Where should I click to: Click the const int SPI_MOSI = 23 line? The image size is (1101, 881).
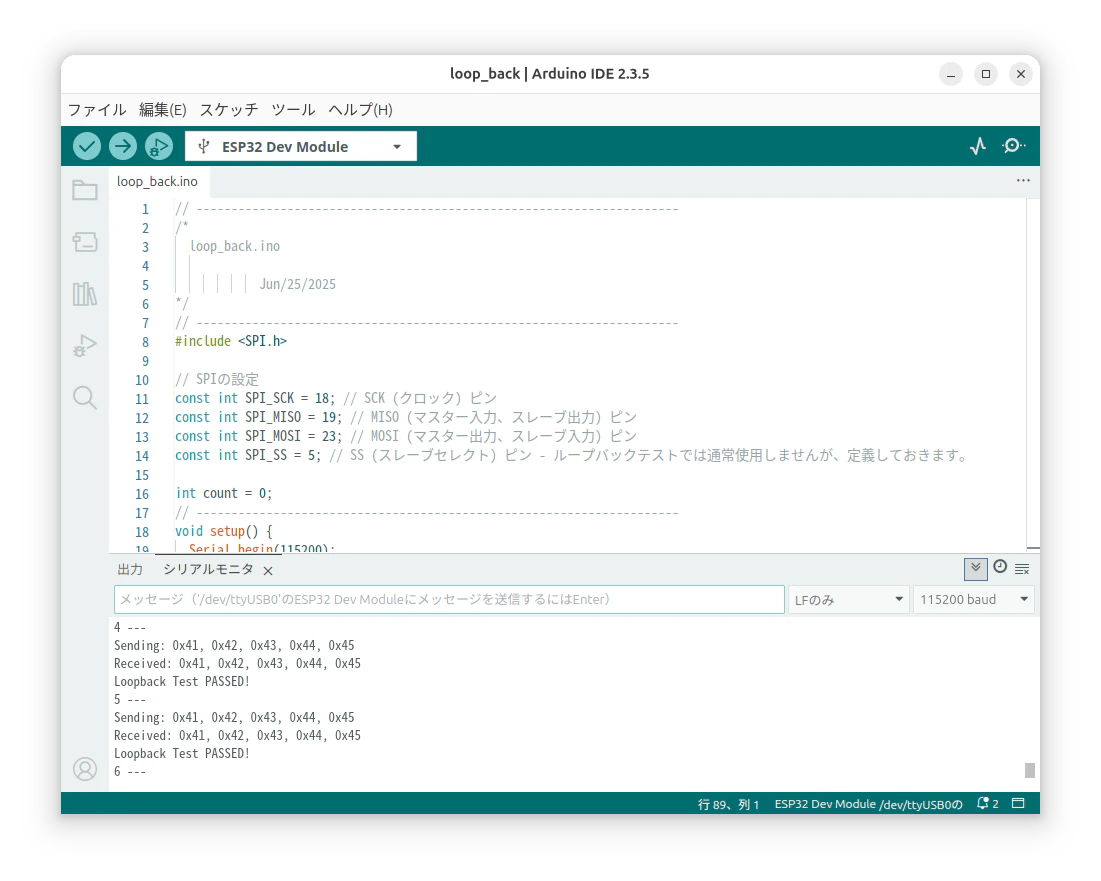coord(406,436)
